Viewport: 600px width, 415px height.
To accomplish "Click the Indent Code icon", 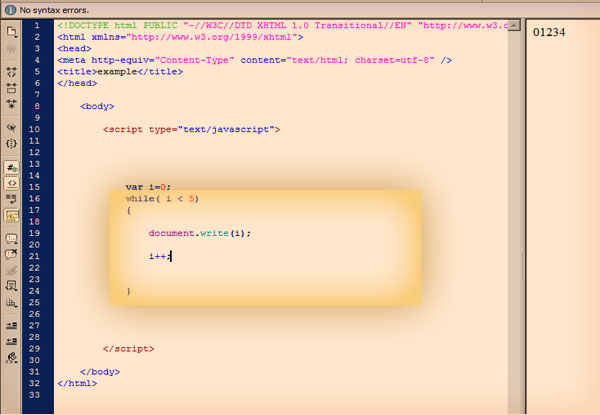I will coord(11,325).
